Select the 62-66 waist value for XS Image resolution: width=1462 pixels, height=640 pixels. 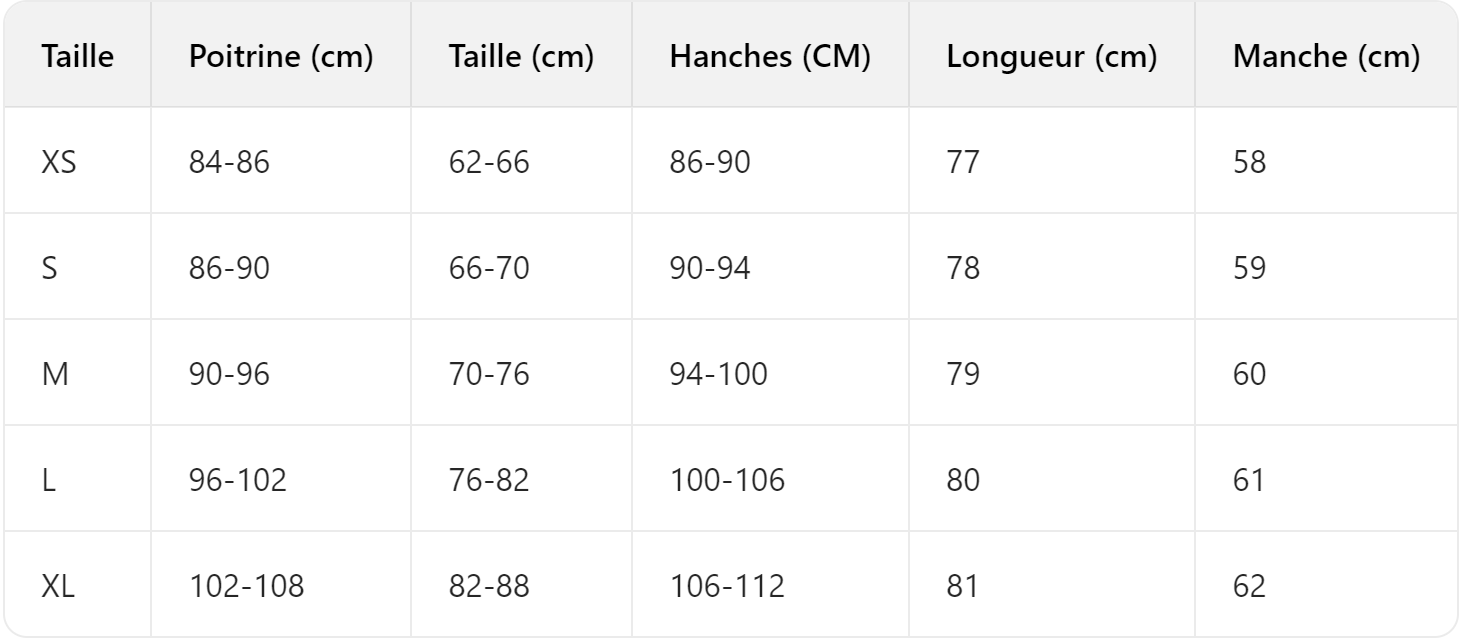click(489, 163)
